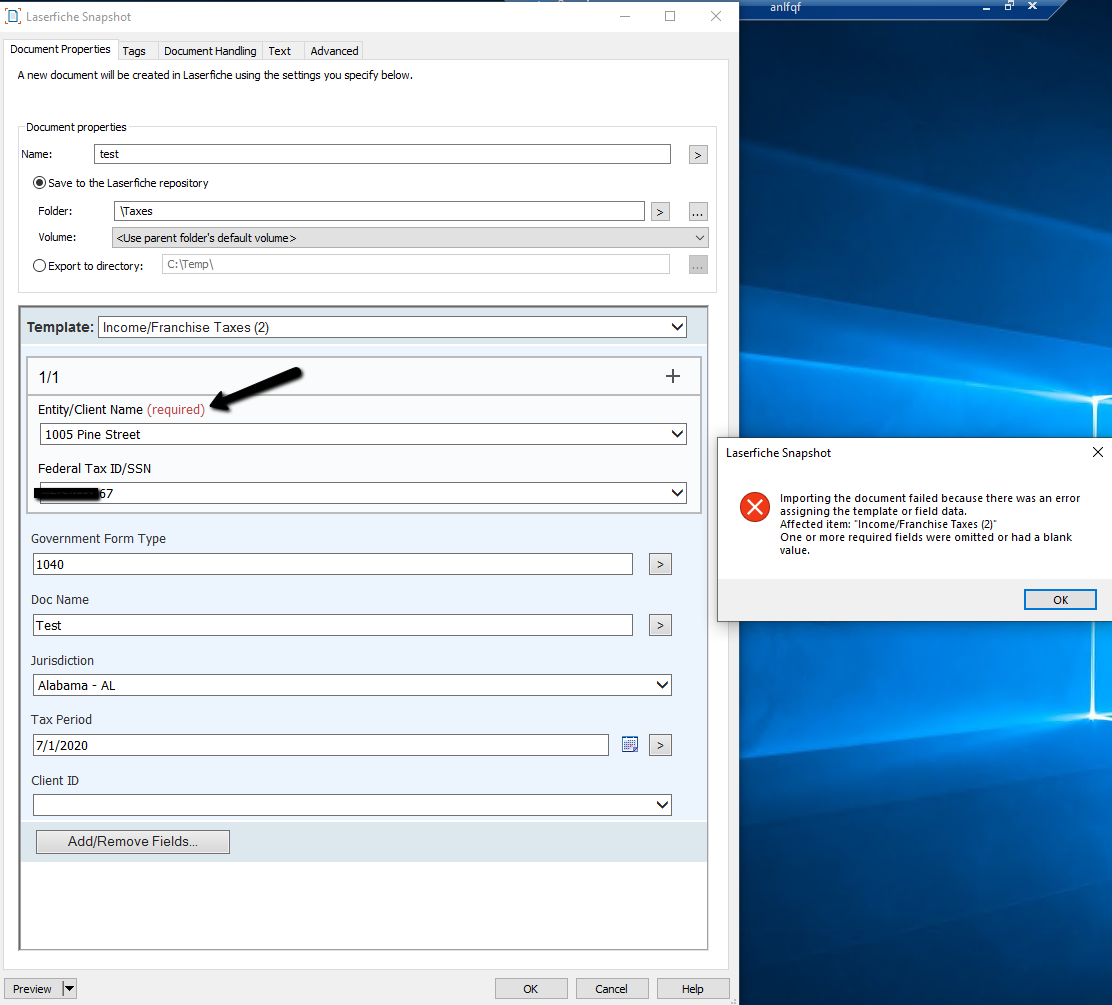
Task: Click the Help button
Action: pos(693,989)
